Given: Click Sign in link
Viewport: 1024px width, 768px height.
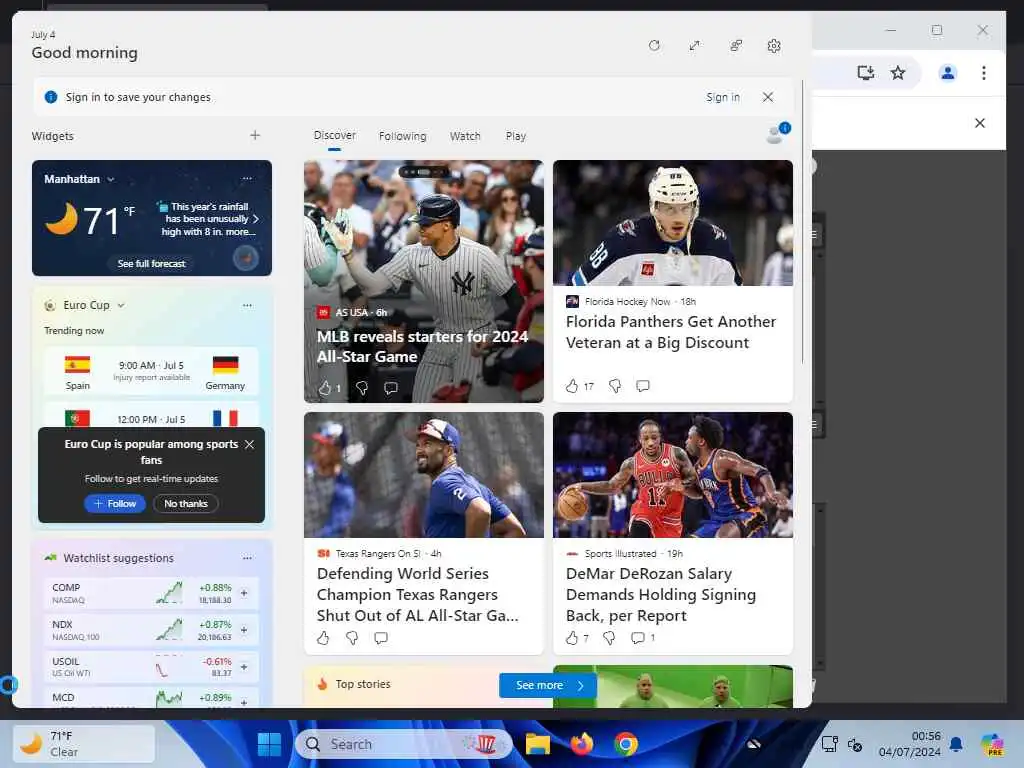Looking at the screenshot, I should coord(722,97).
